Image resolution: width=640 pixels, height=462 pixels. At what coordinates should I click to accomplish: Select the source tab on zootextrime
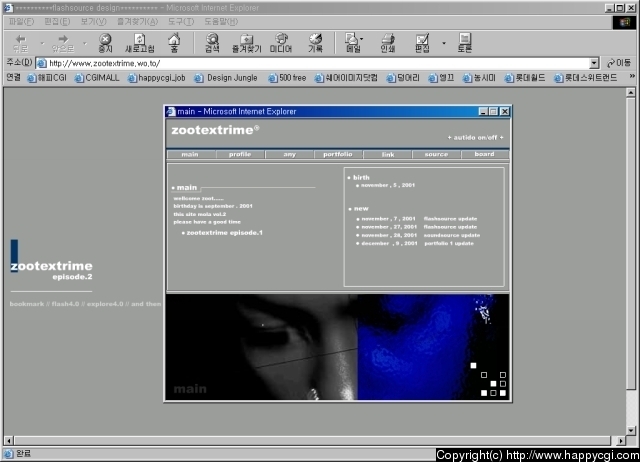click(x=436, y=154)
